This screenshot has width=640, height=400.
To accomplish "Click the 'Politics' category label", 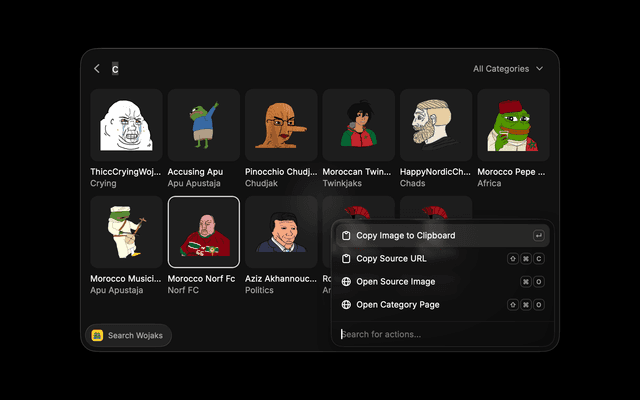I will tap(259, 290).
